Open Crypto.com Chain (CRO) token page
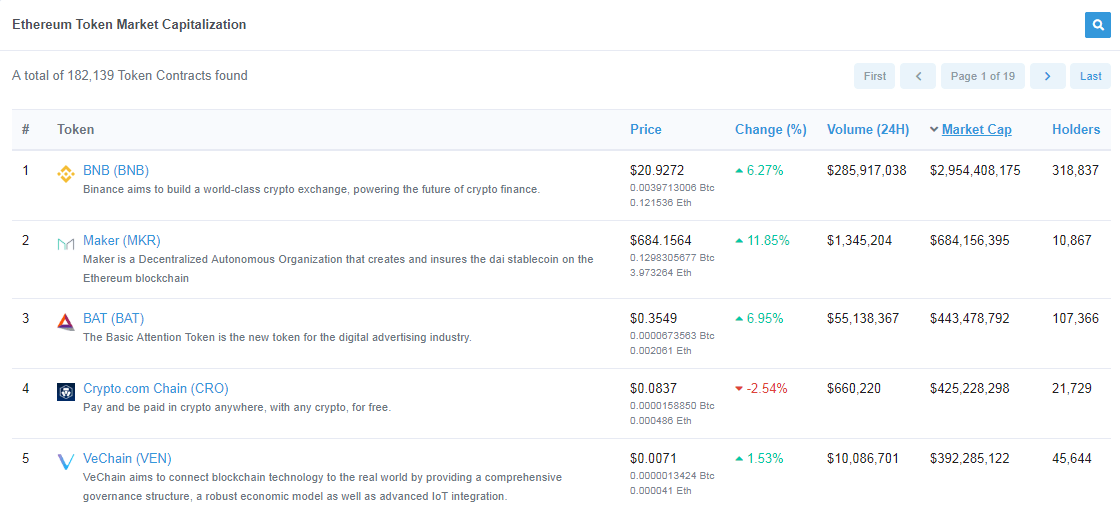1120x515 pixels. [x=156, y=388]
